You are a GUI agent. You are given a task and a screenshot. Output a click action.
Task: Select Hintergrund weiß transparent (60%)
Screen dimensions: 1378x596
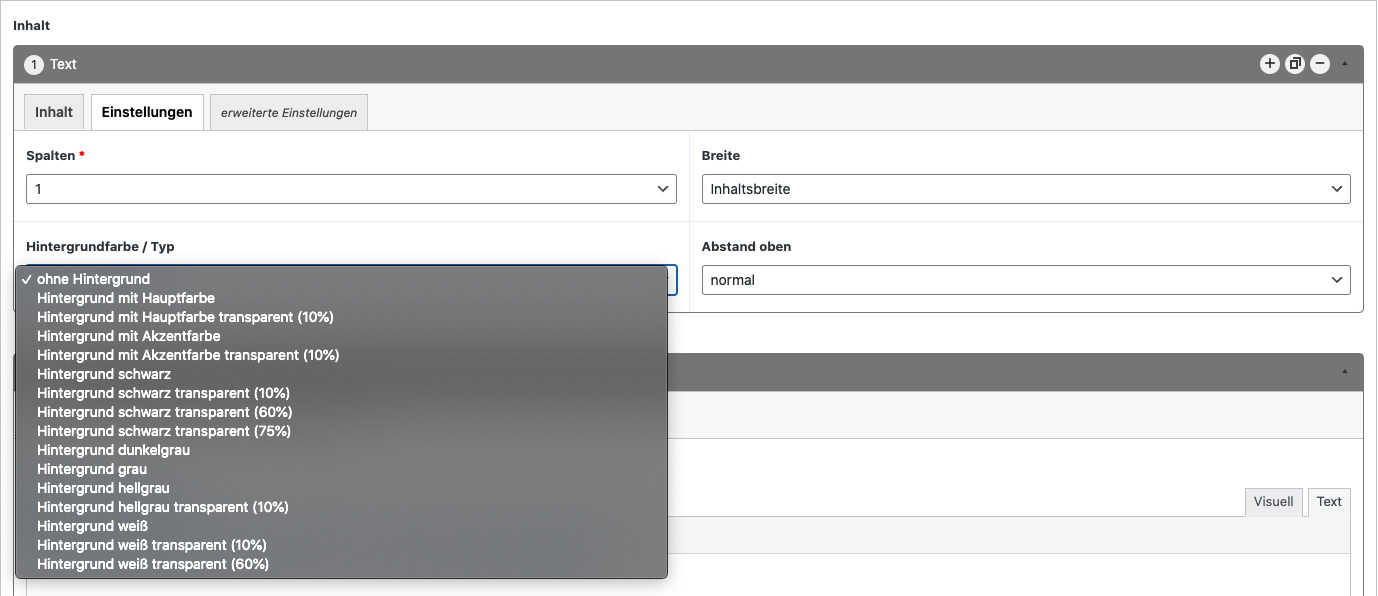pos(153,564)
